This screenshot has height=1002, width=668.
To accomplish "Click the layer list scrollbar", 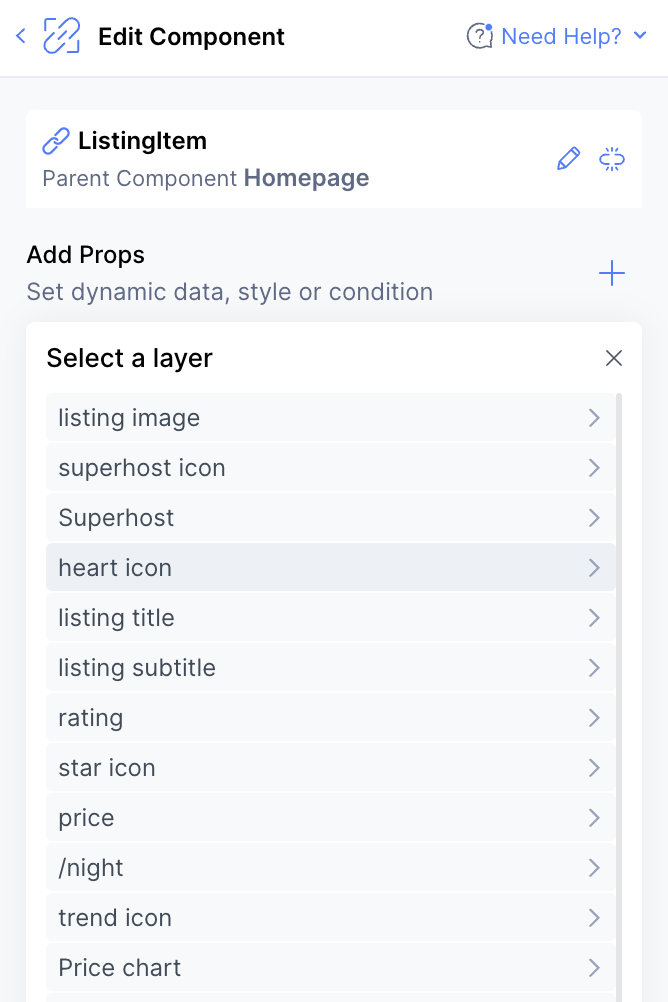I will pos(619,697).
